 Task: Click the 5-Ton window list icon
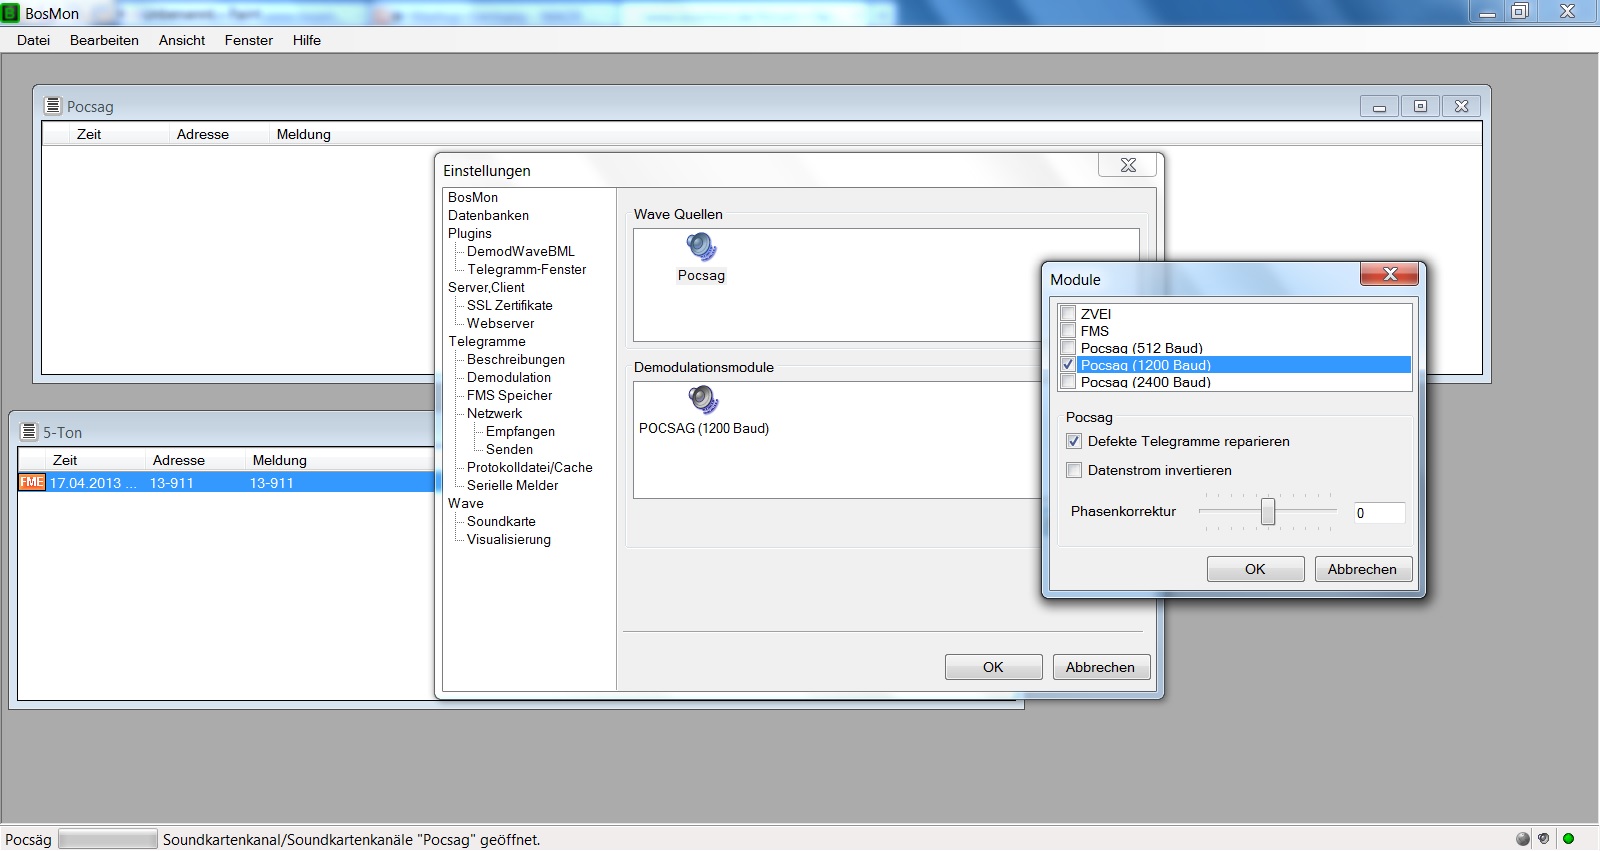point(29,431)
